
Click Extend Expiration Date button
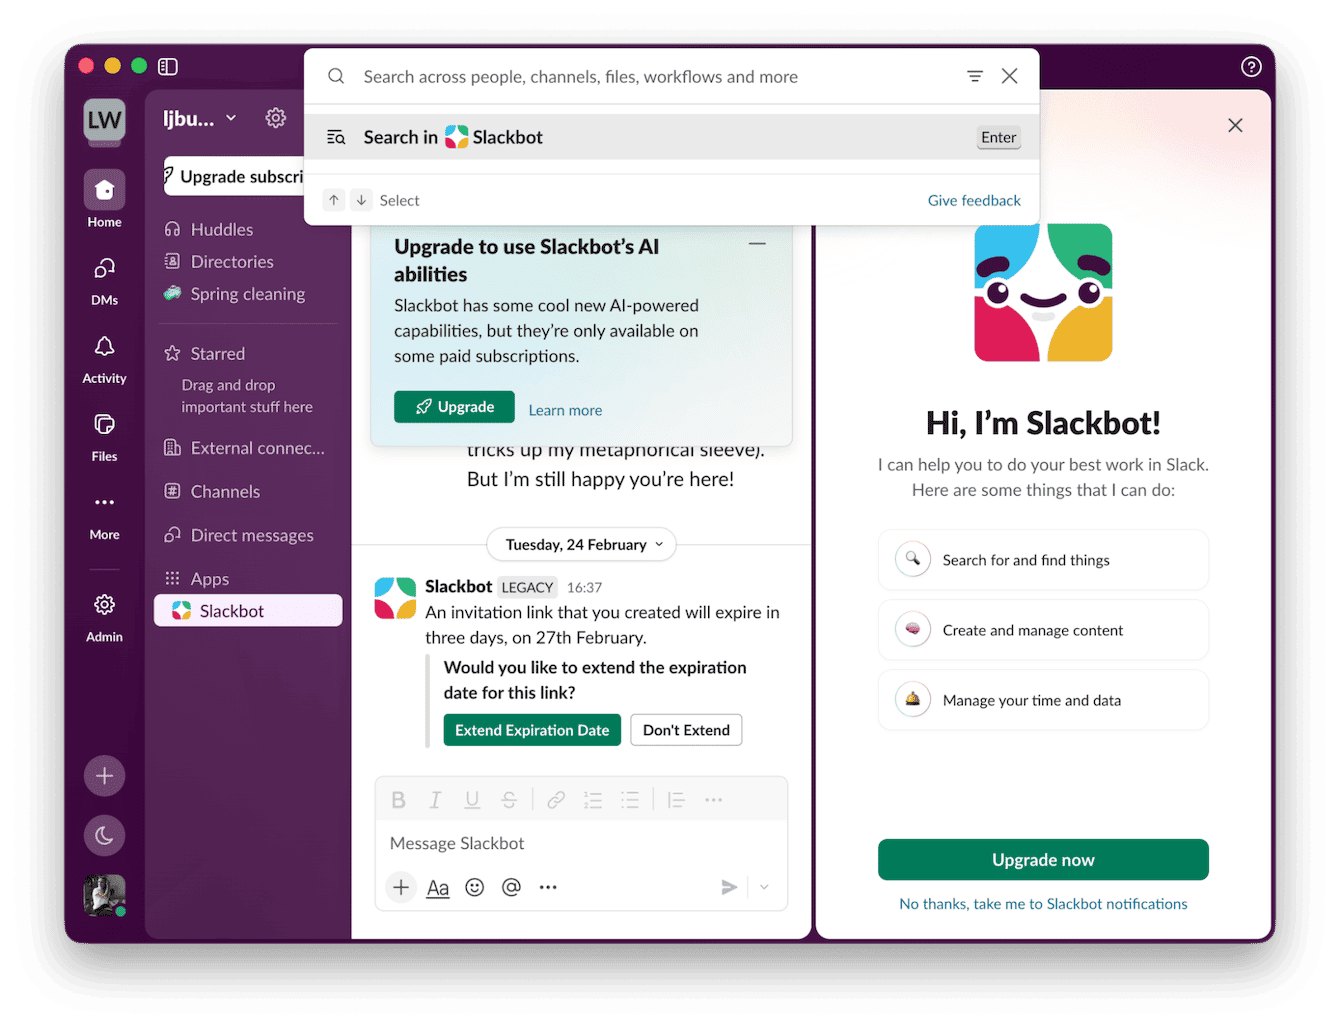(x=532, y=730)
